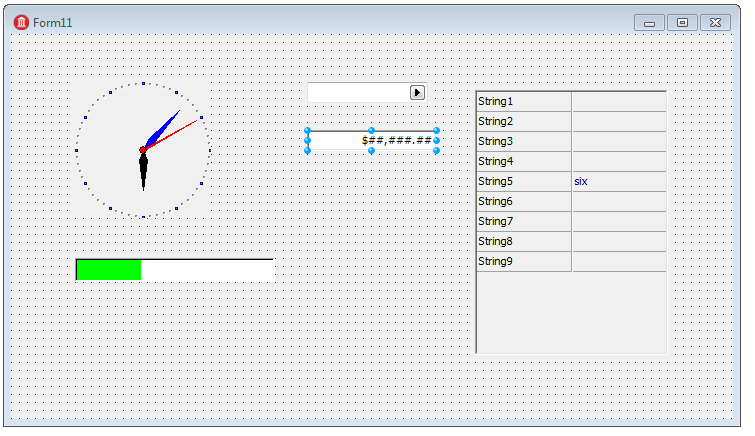Select the analog clock component

tap(143, 150)
